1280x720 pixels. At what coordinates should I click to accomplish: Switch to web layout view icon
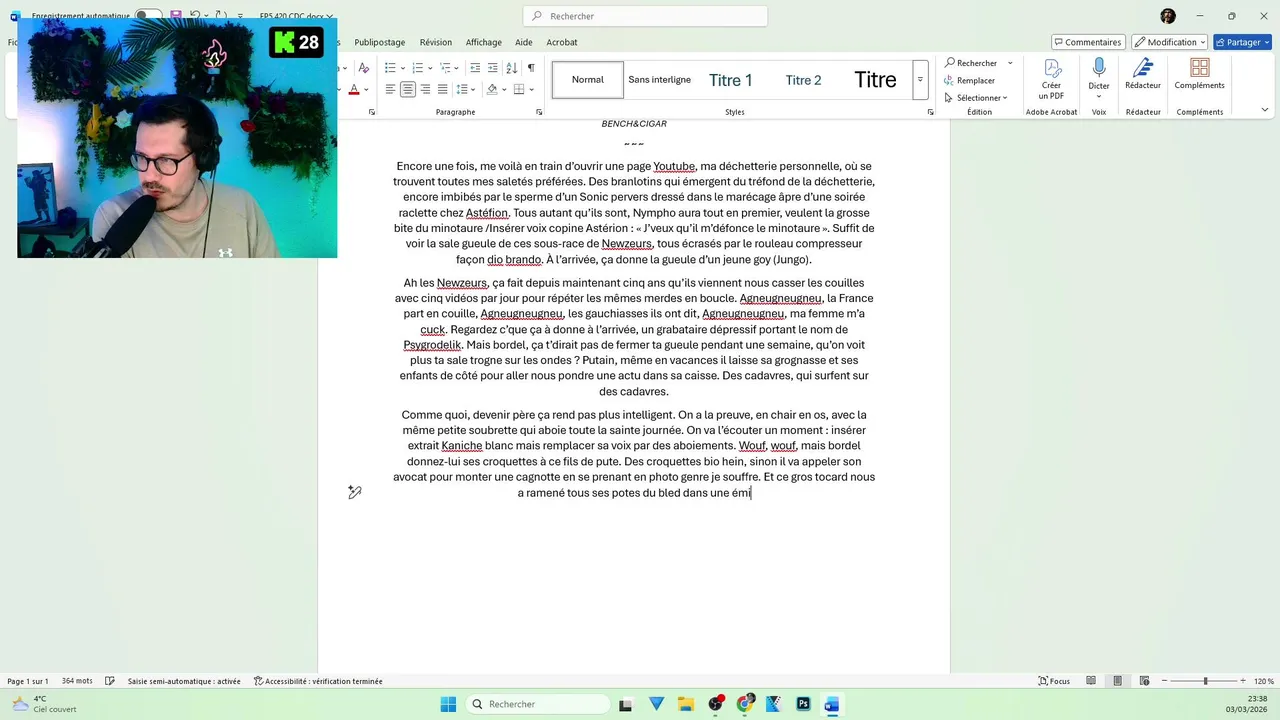tap(1143, 681)
